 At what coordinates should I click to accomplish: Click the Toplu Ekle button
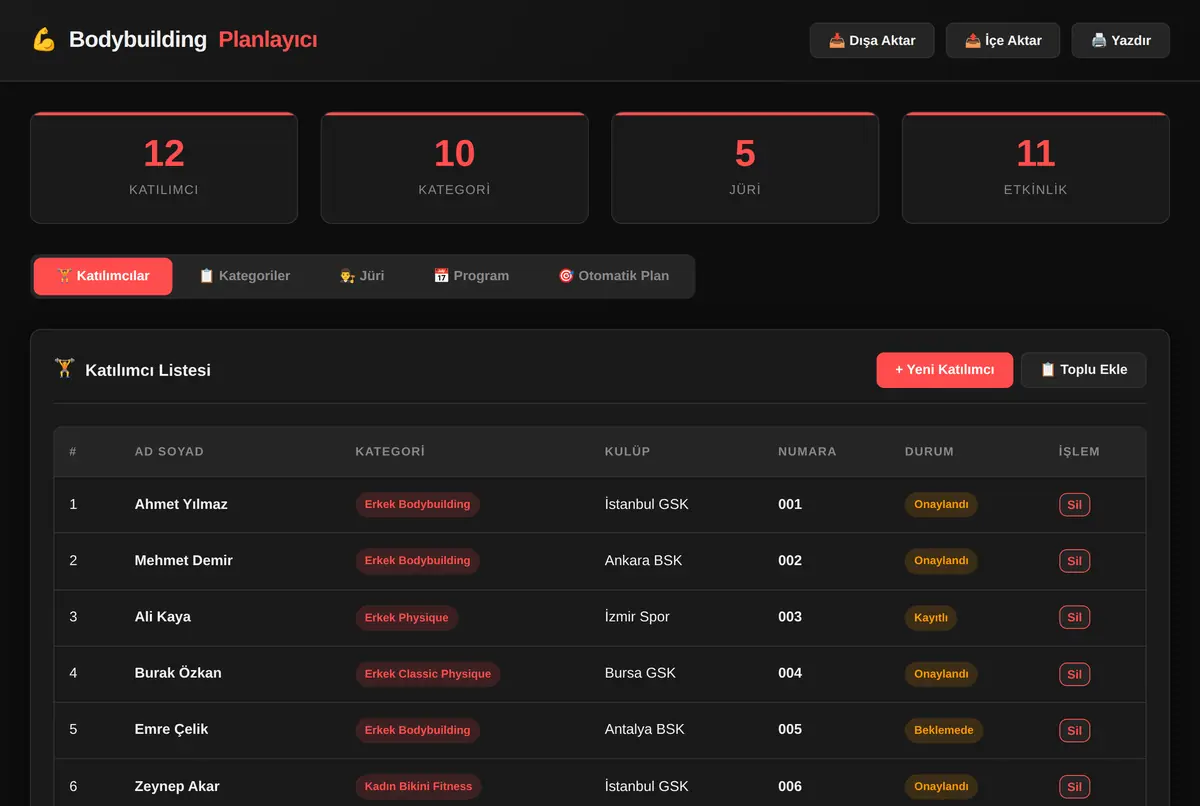(x=1083, y=370)
